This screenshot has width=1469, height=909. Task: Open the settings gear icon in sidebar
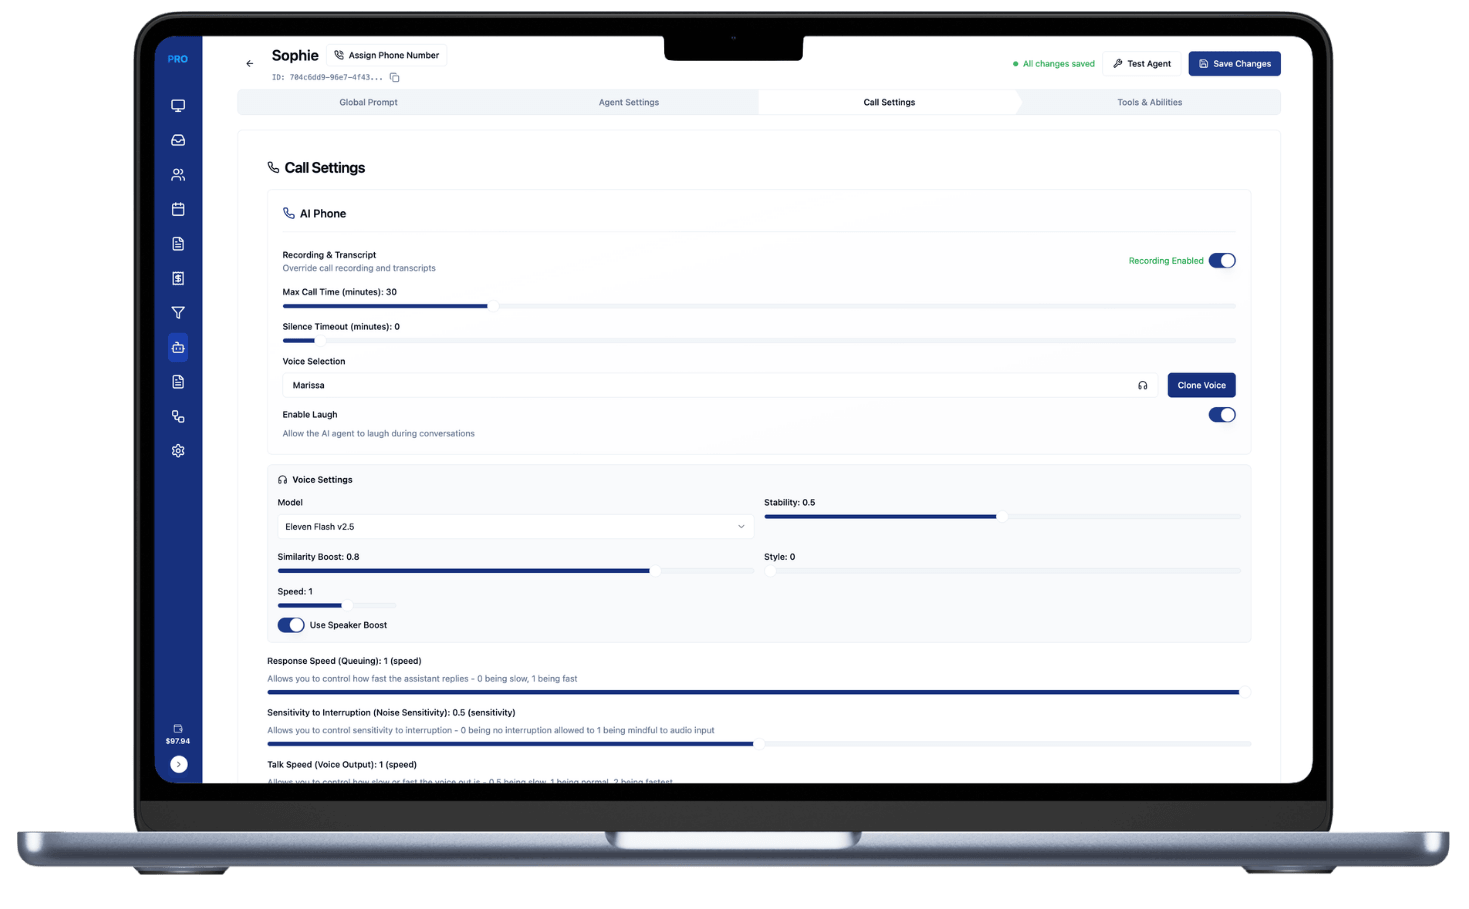[x=178, y=451]
